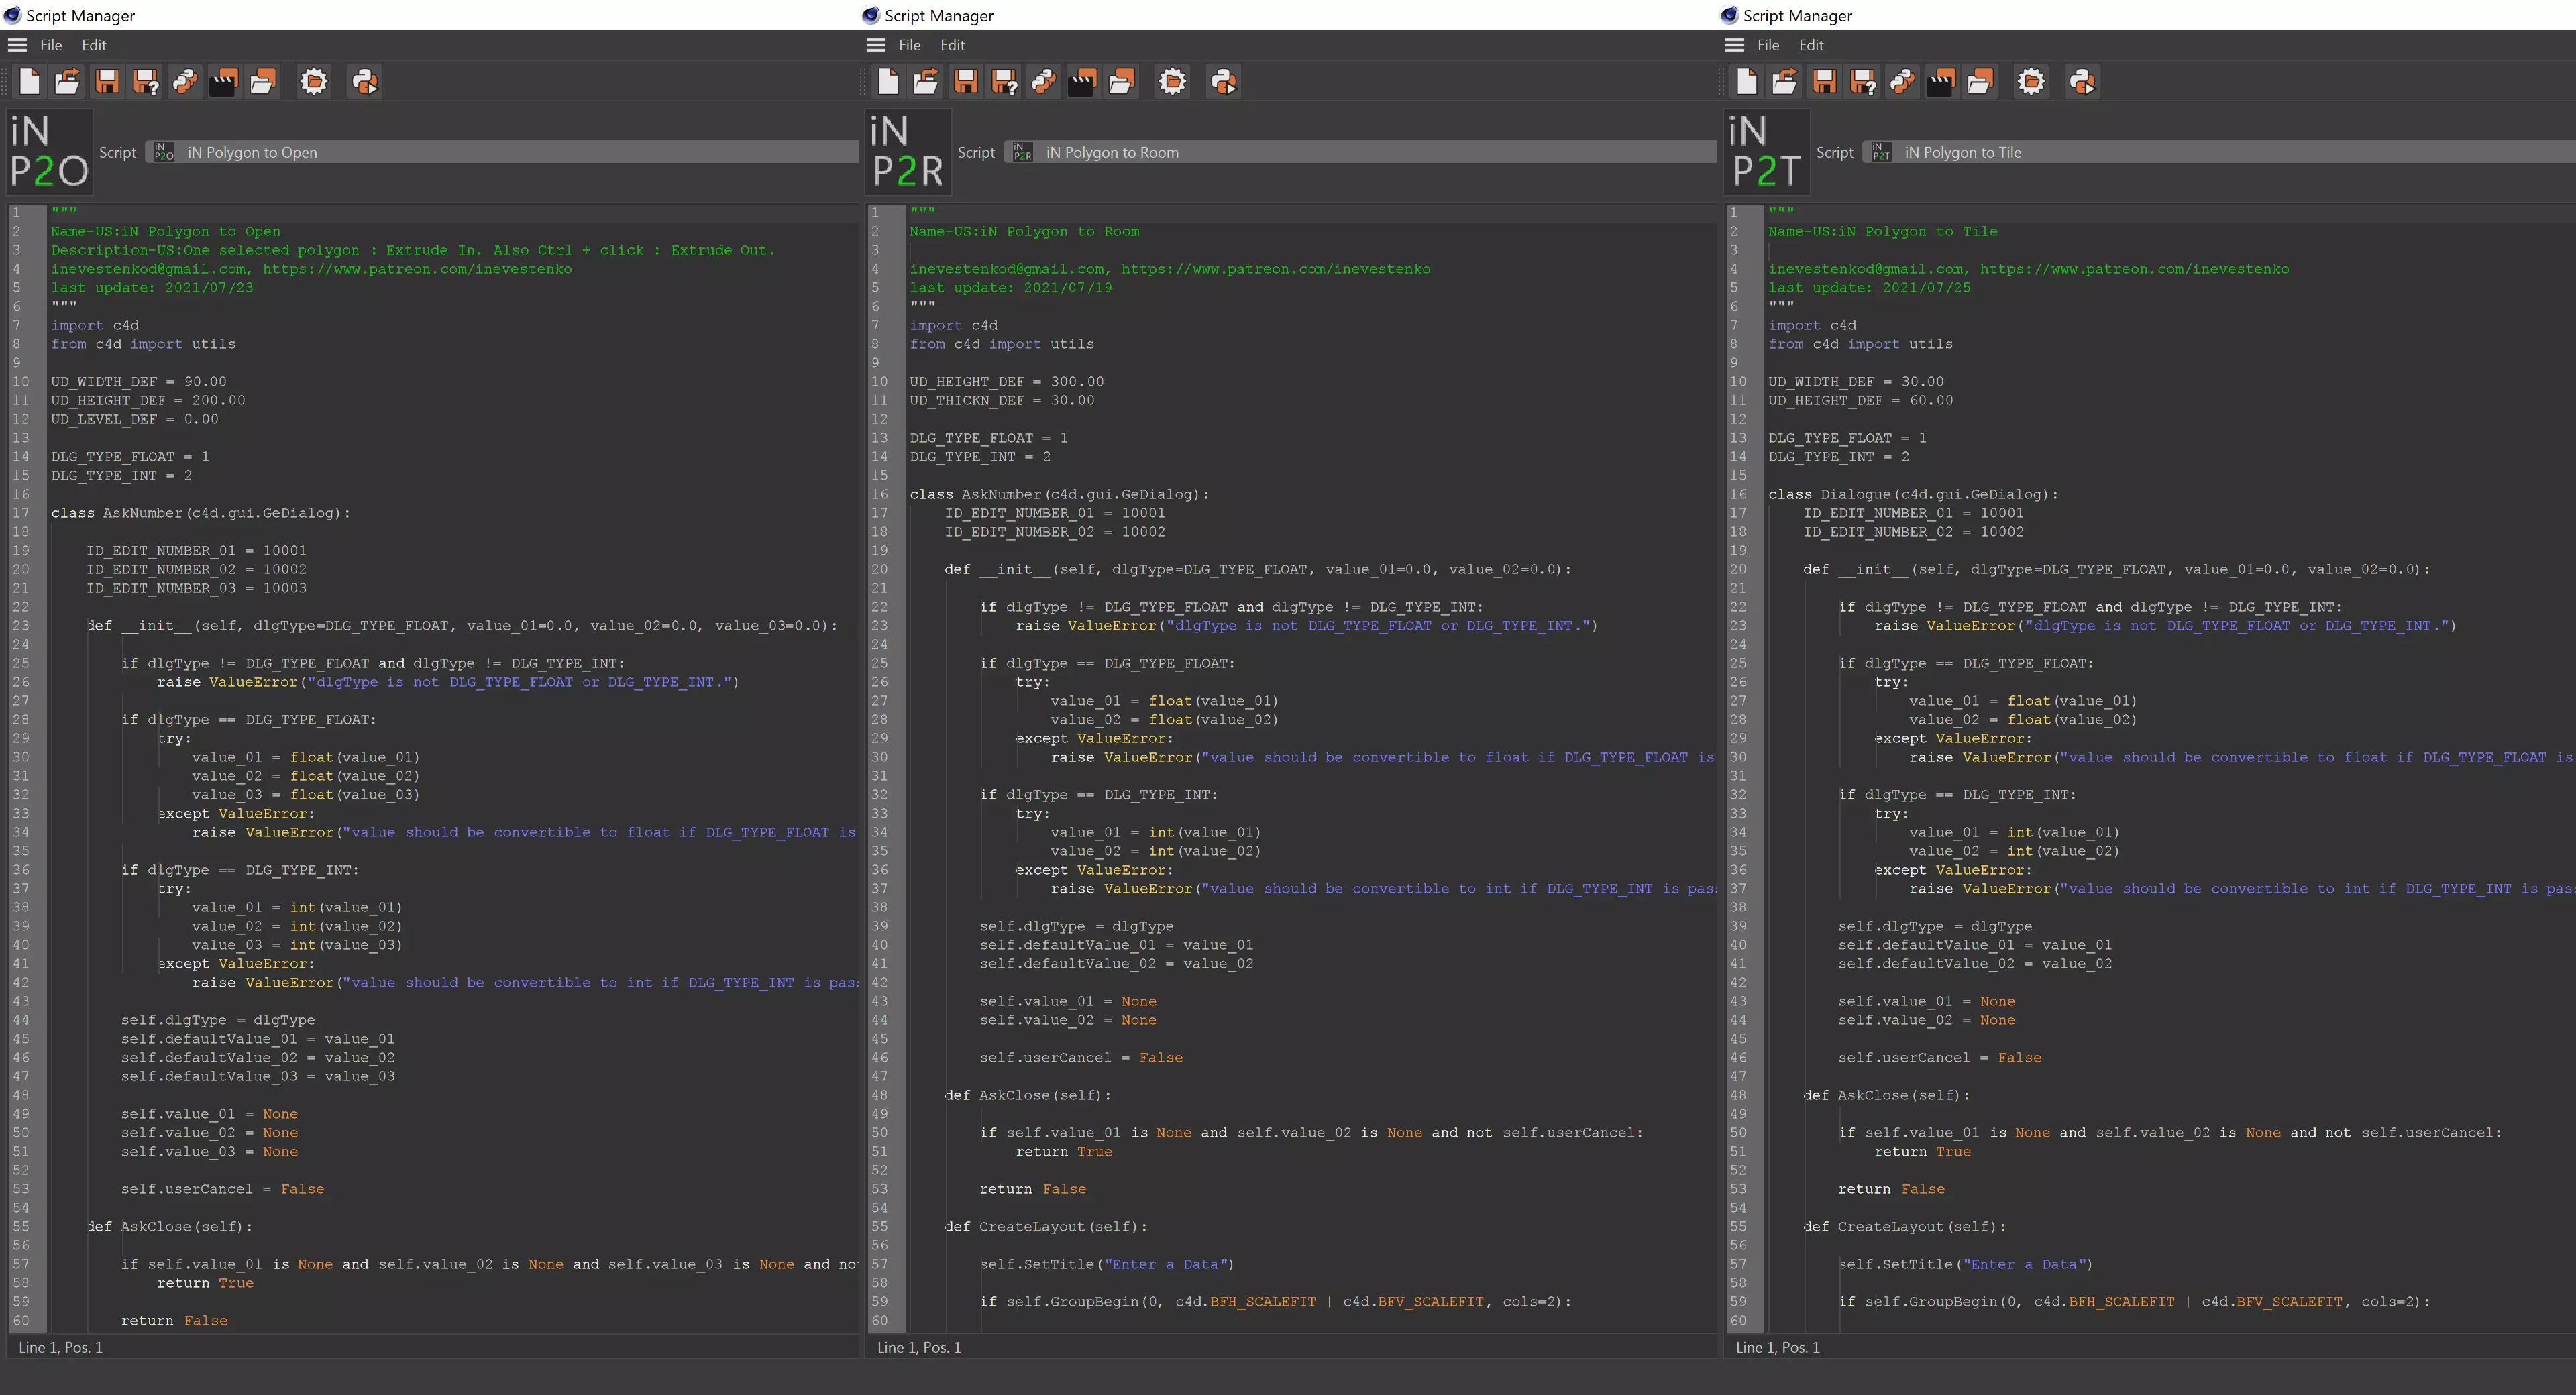
Task: Open the script folder gear icon in the P2R window
Action: [x=1172, y=82]
